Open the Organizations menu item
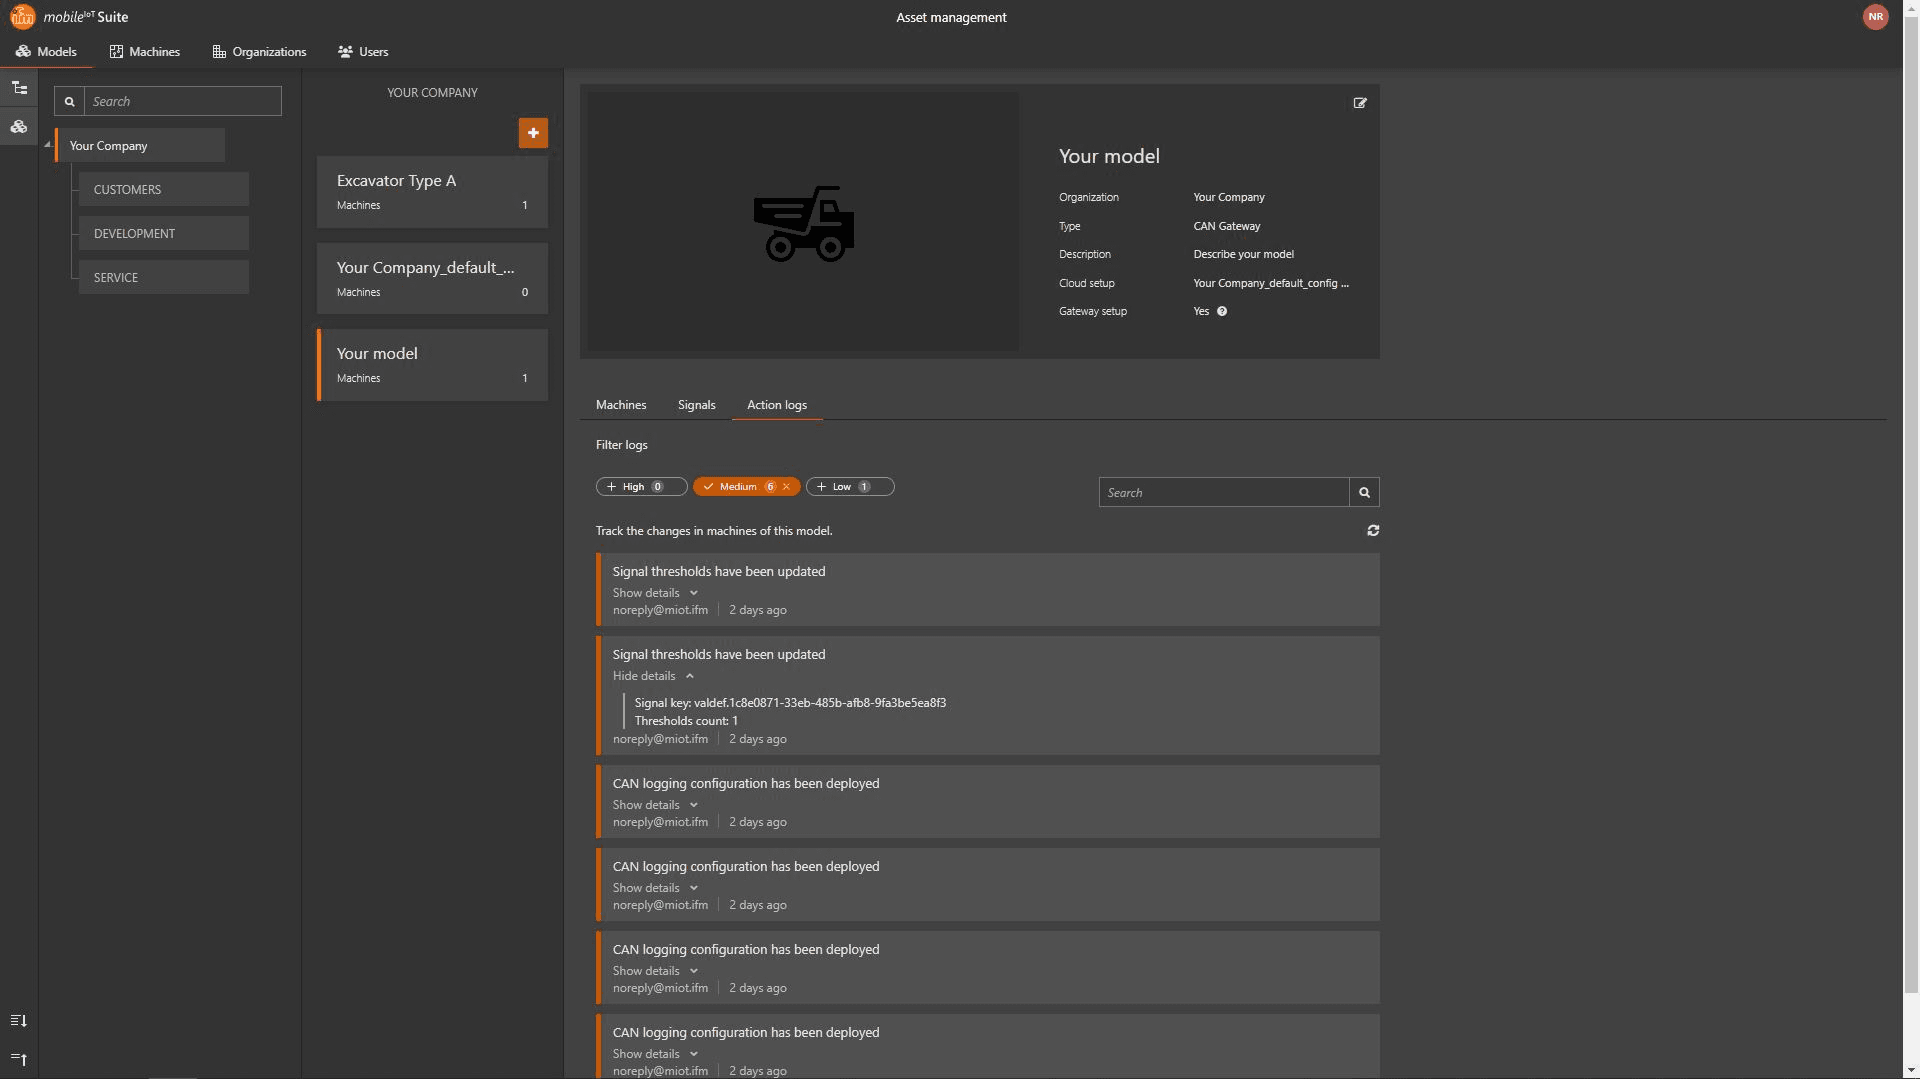1920x1079 pixels. click(x=259, y=52)
